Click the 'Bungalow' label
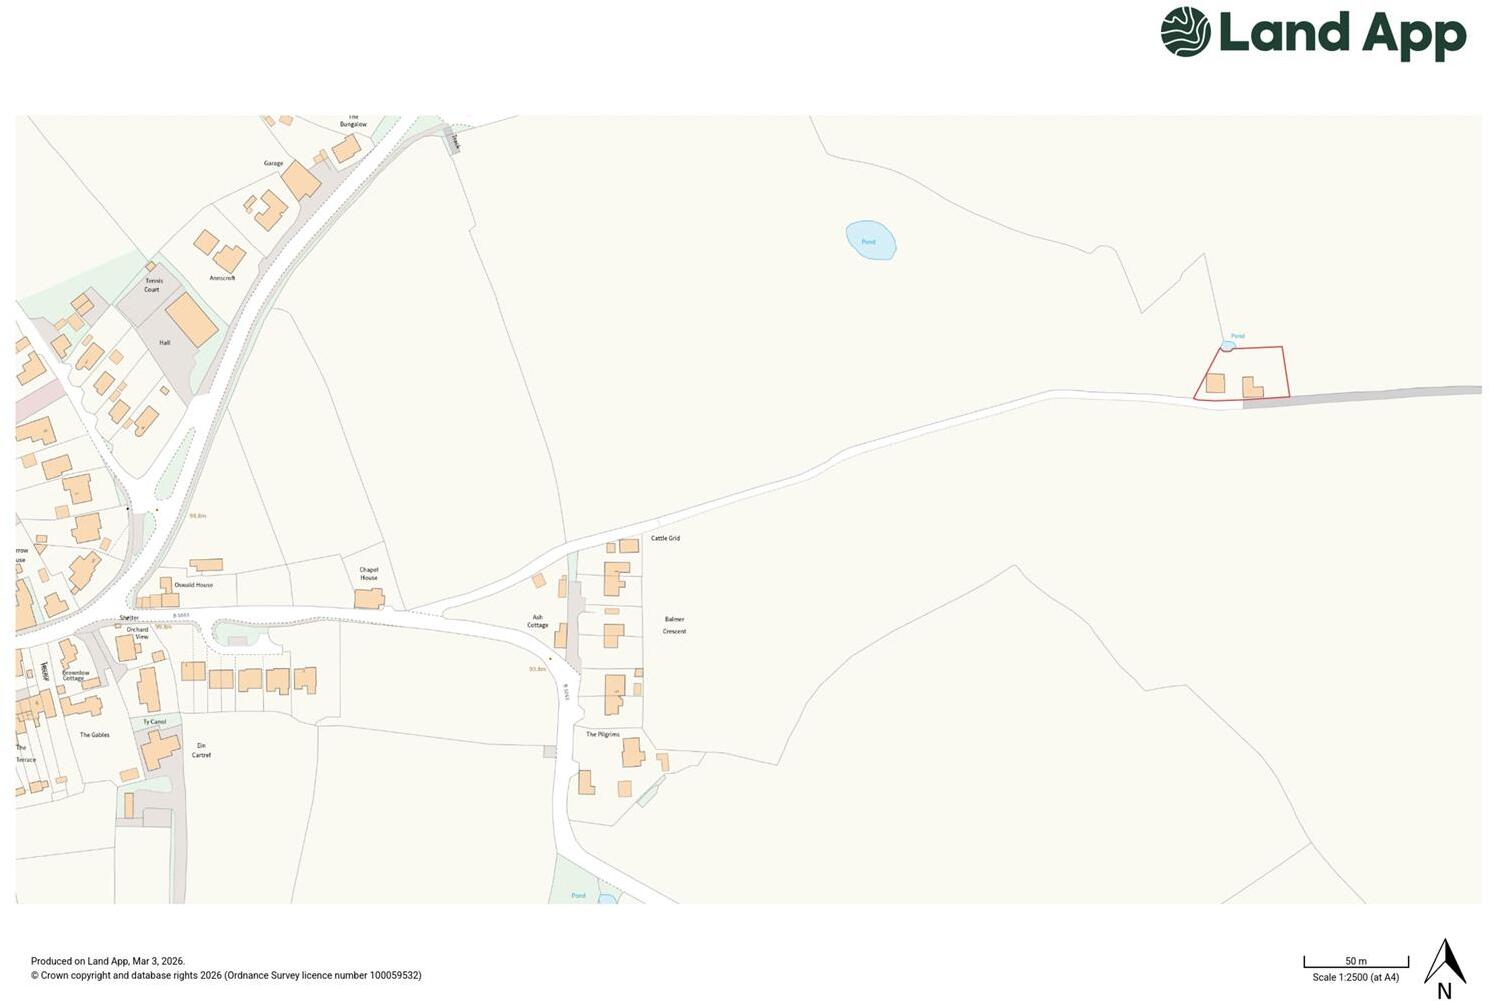 coord(353,124)
